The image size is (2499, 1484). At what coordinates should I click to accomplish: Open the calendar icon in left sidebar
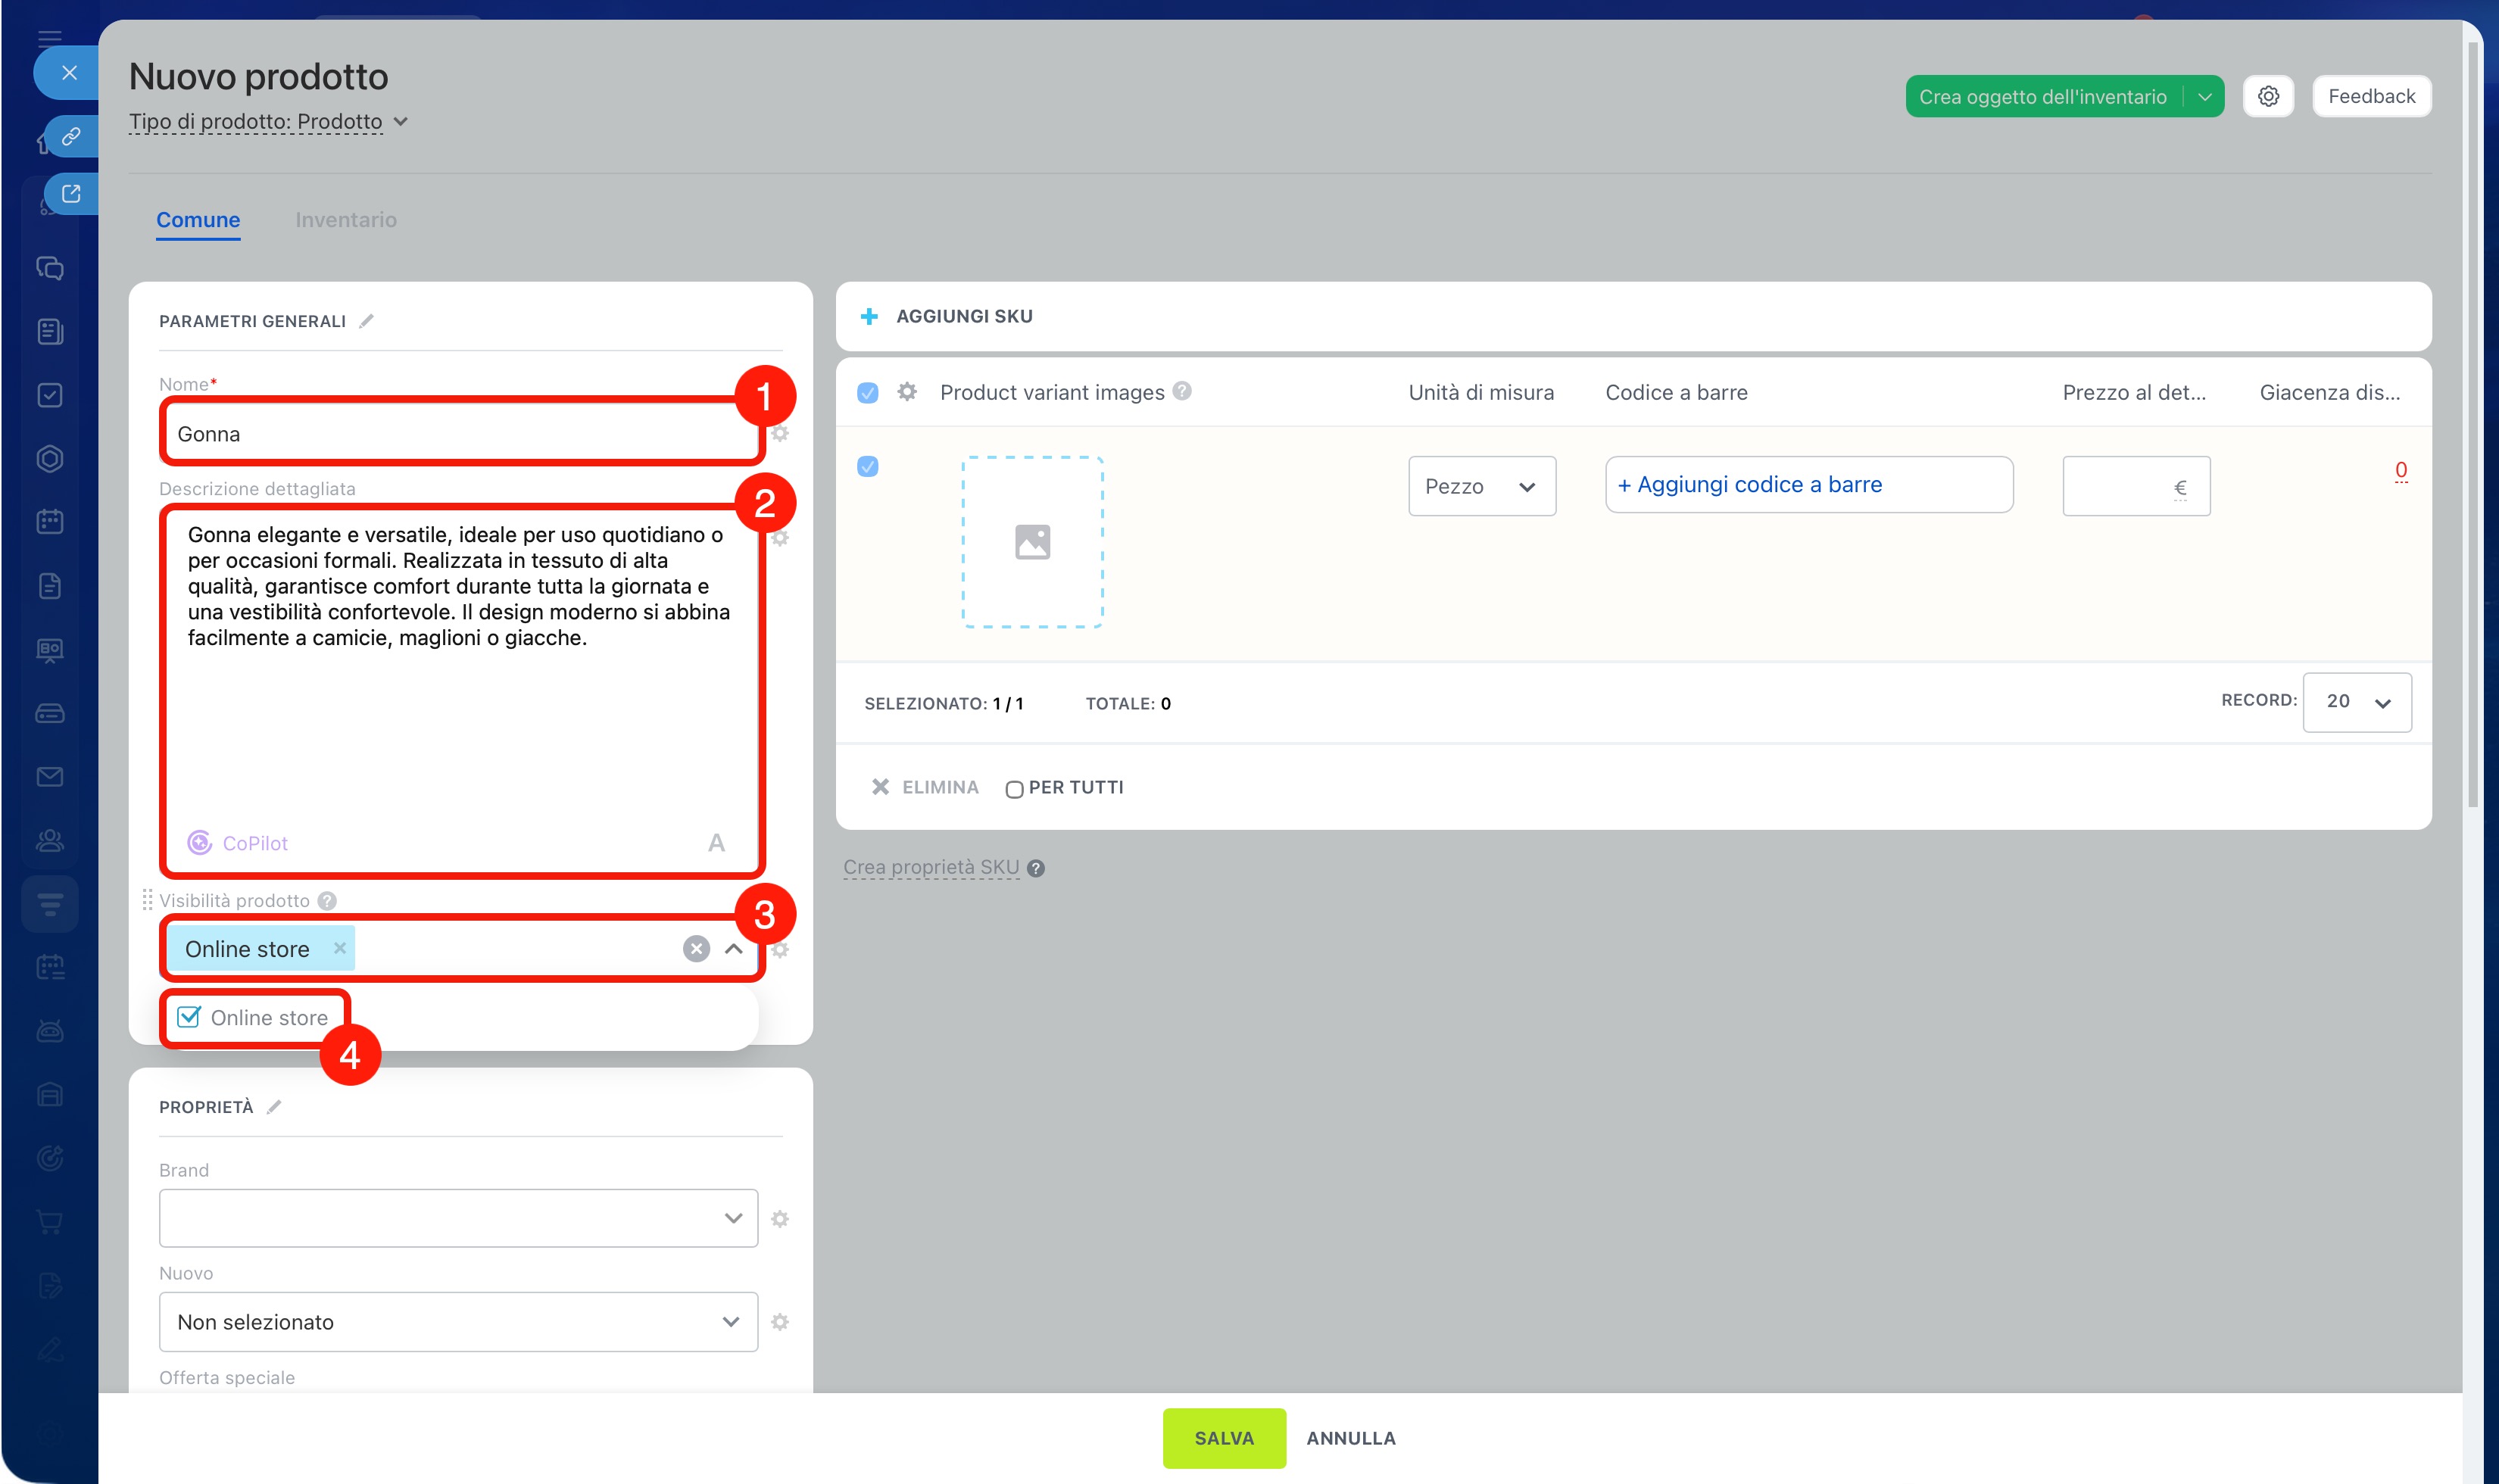click(50, 521)
